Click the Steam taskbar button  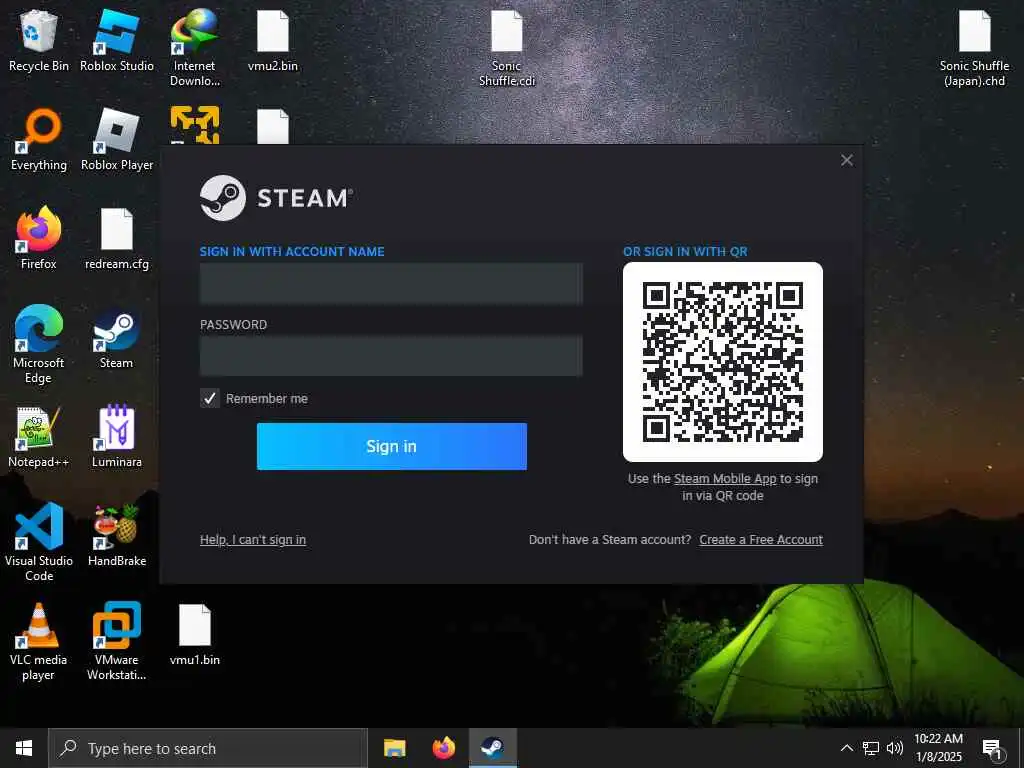coord(492,748)
